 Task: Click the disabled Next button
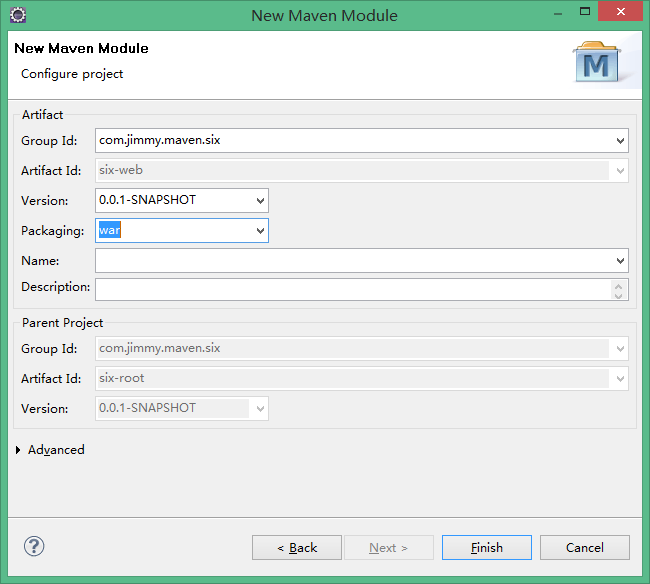(x=389, y=548)
